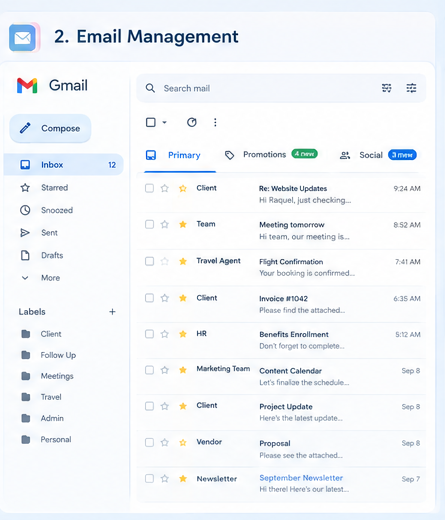
Task: Open the select-all dropdown arrow
Action: pyautogui.click(x=164, y=122)
